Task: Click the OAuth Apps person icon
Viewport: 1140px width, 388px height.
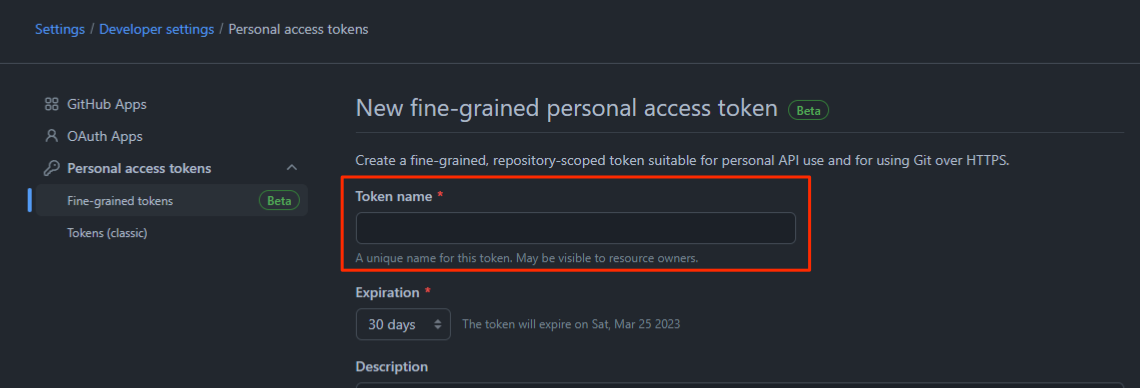Action: [x=51, y=136]
